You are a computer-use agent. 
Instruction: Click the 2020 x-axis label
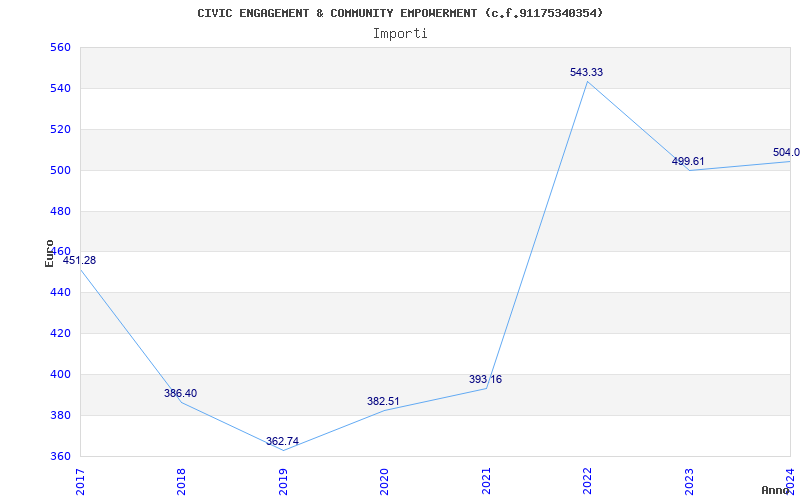384,482
